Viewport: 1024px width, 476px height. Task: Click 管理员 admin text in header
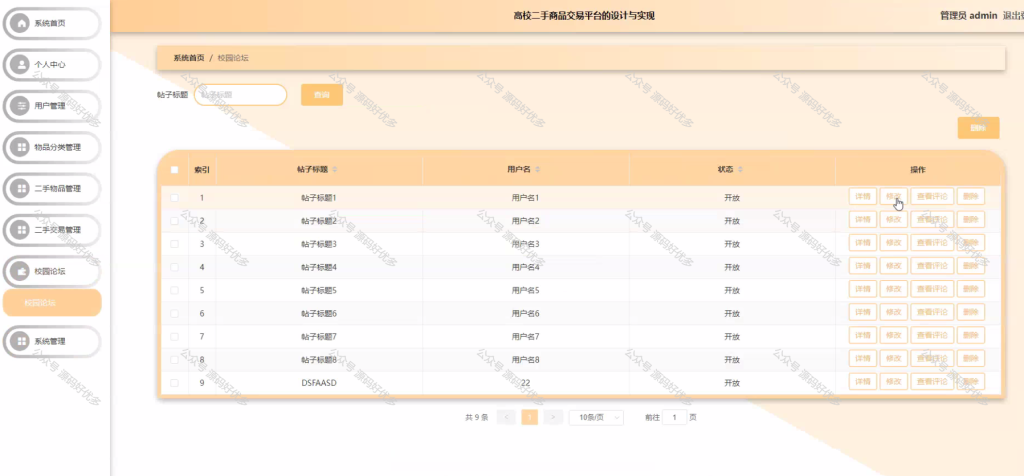pyautogui.click(x=968, y=16)
